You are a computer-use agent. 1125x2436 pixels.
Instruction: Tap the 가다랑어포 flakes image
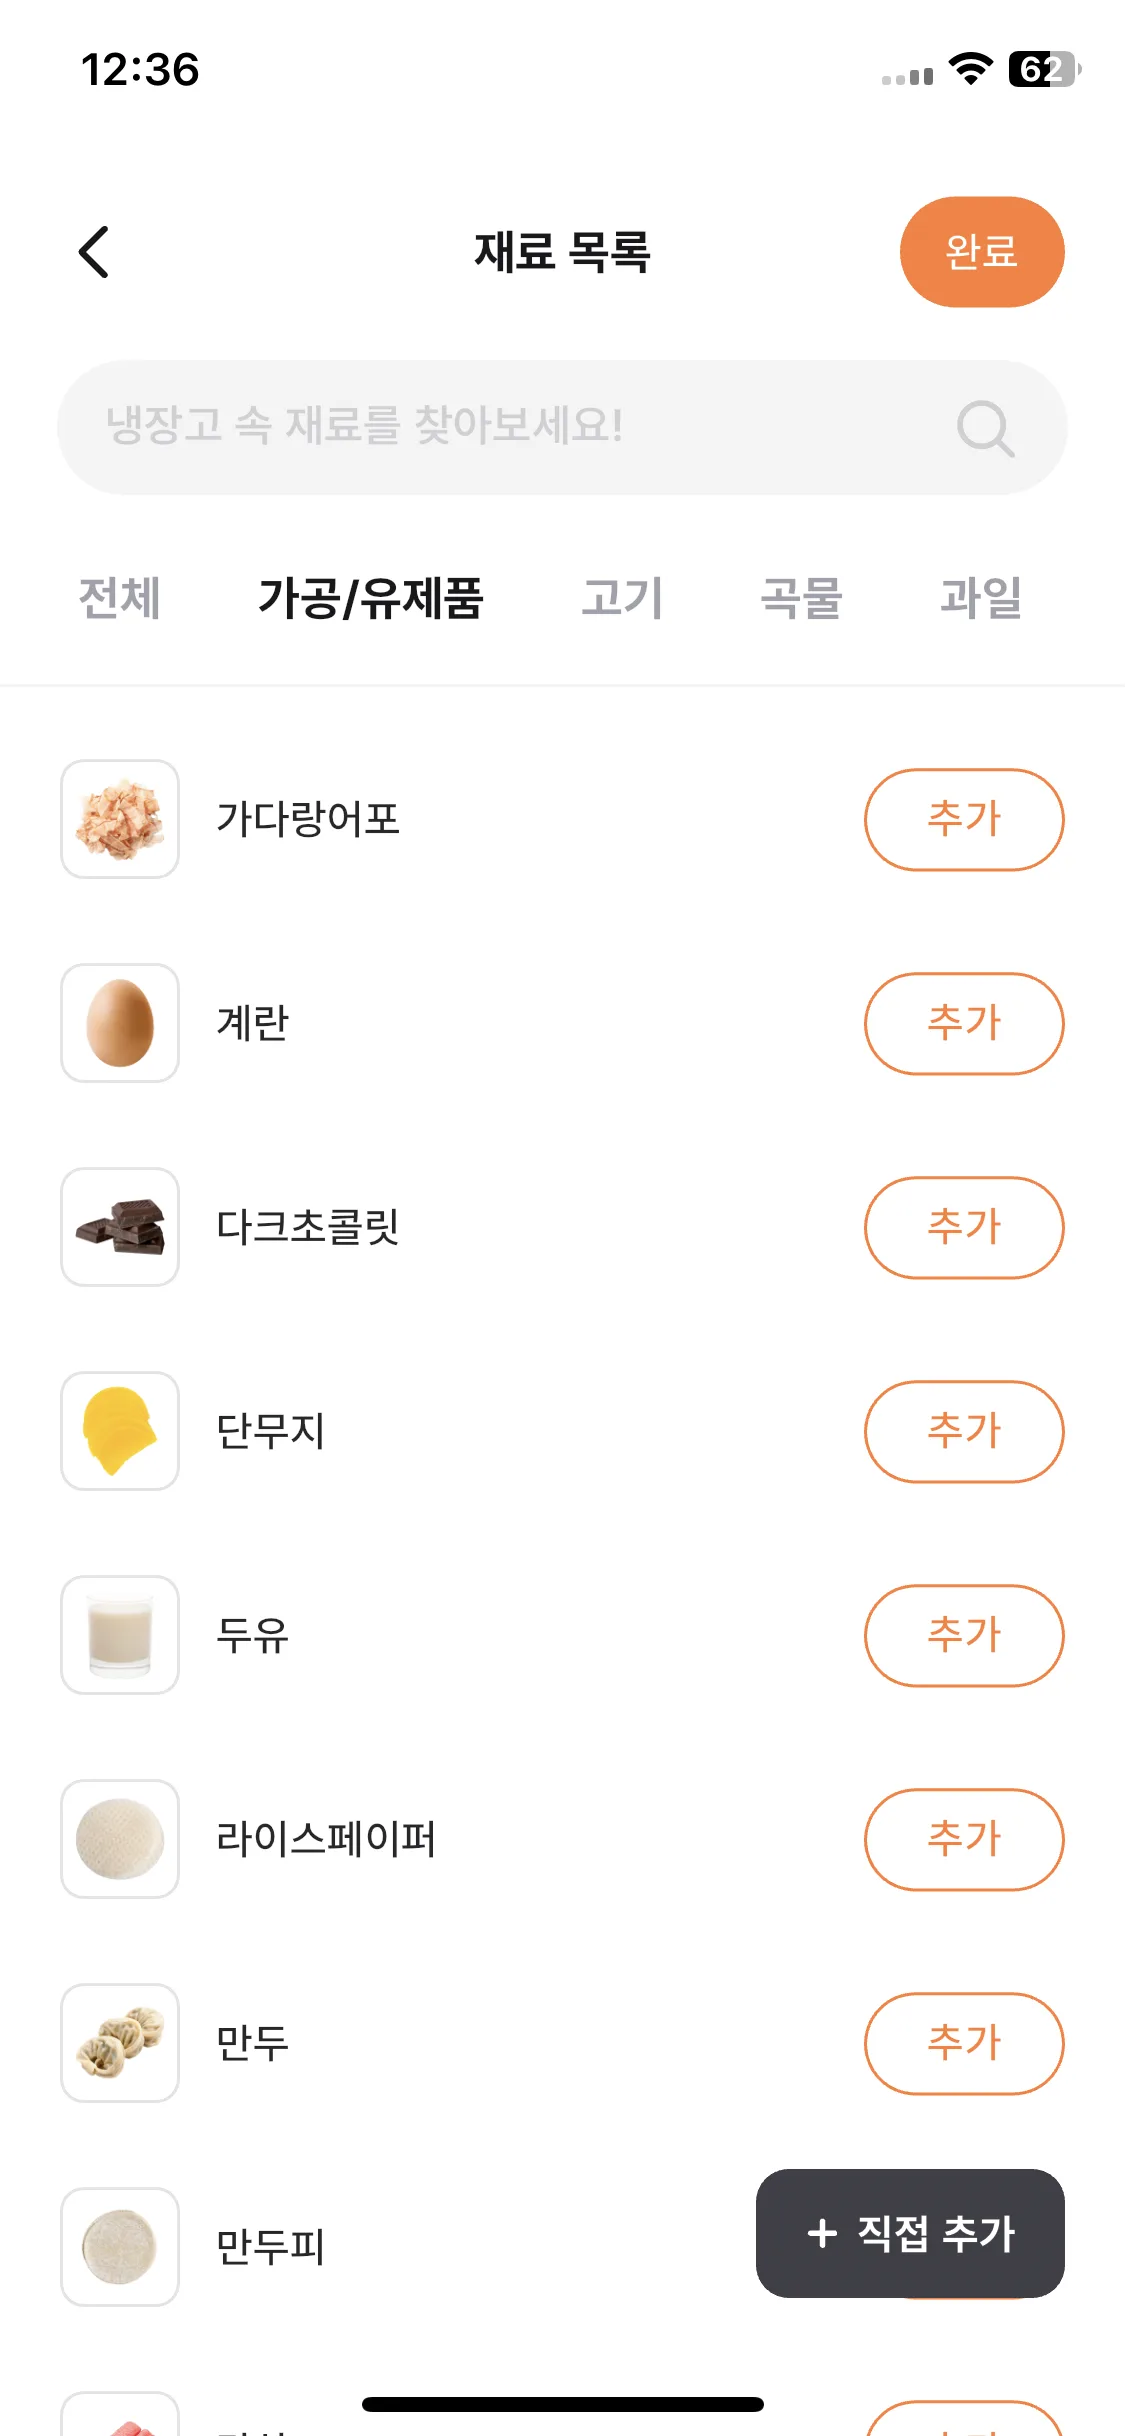click(x=120, y=819)
